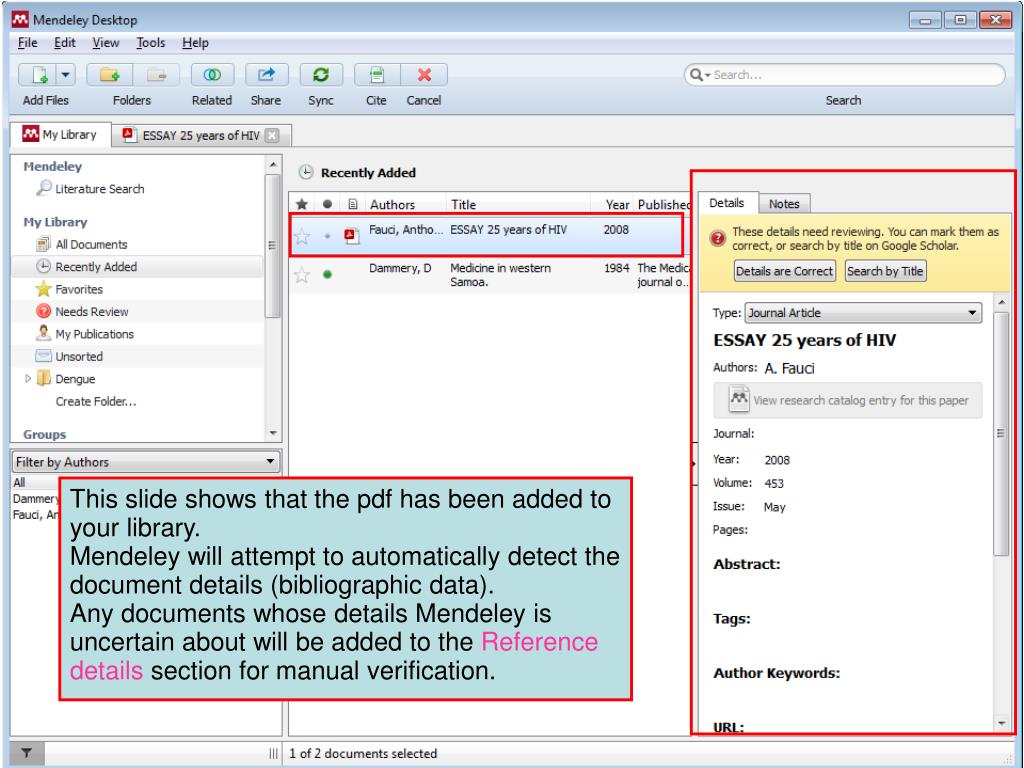The height and width of the screenshot is (768, 1024).
Task: Toggle green unread dot for Dammery row
Action: [327, 274]
